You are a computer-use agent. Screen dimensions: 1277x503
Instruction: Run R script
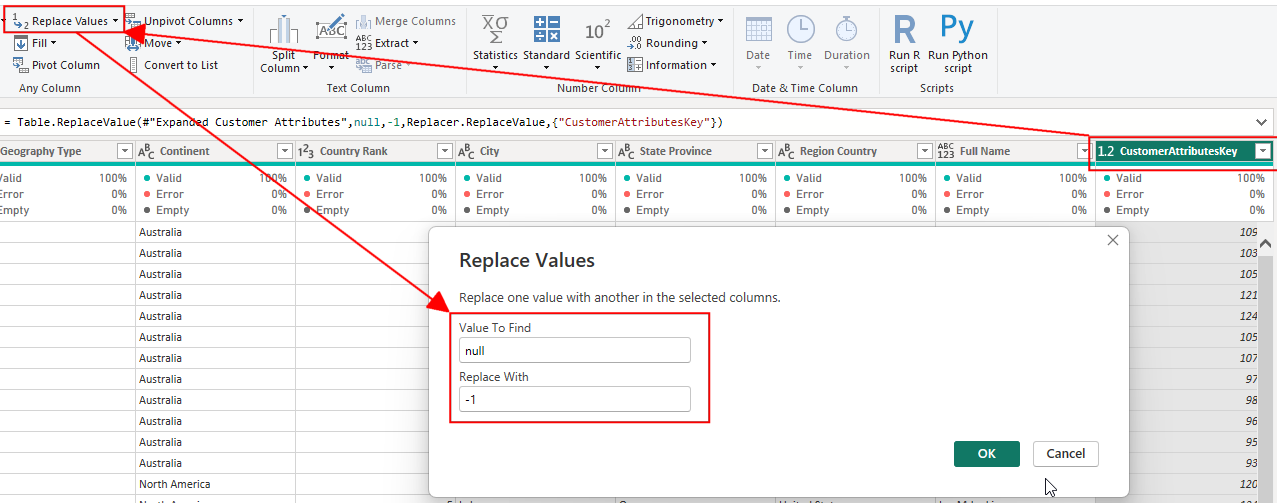pos(904,43)
